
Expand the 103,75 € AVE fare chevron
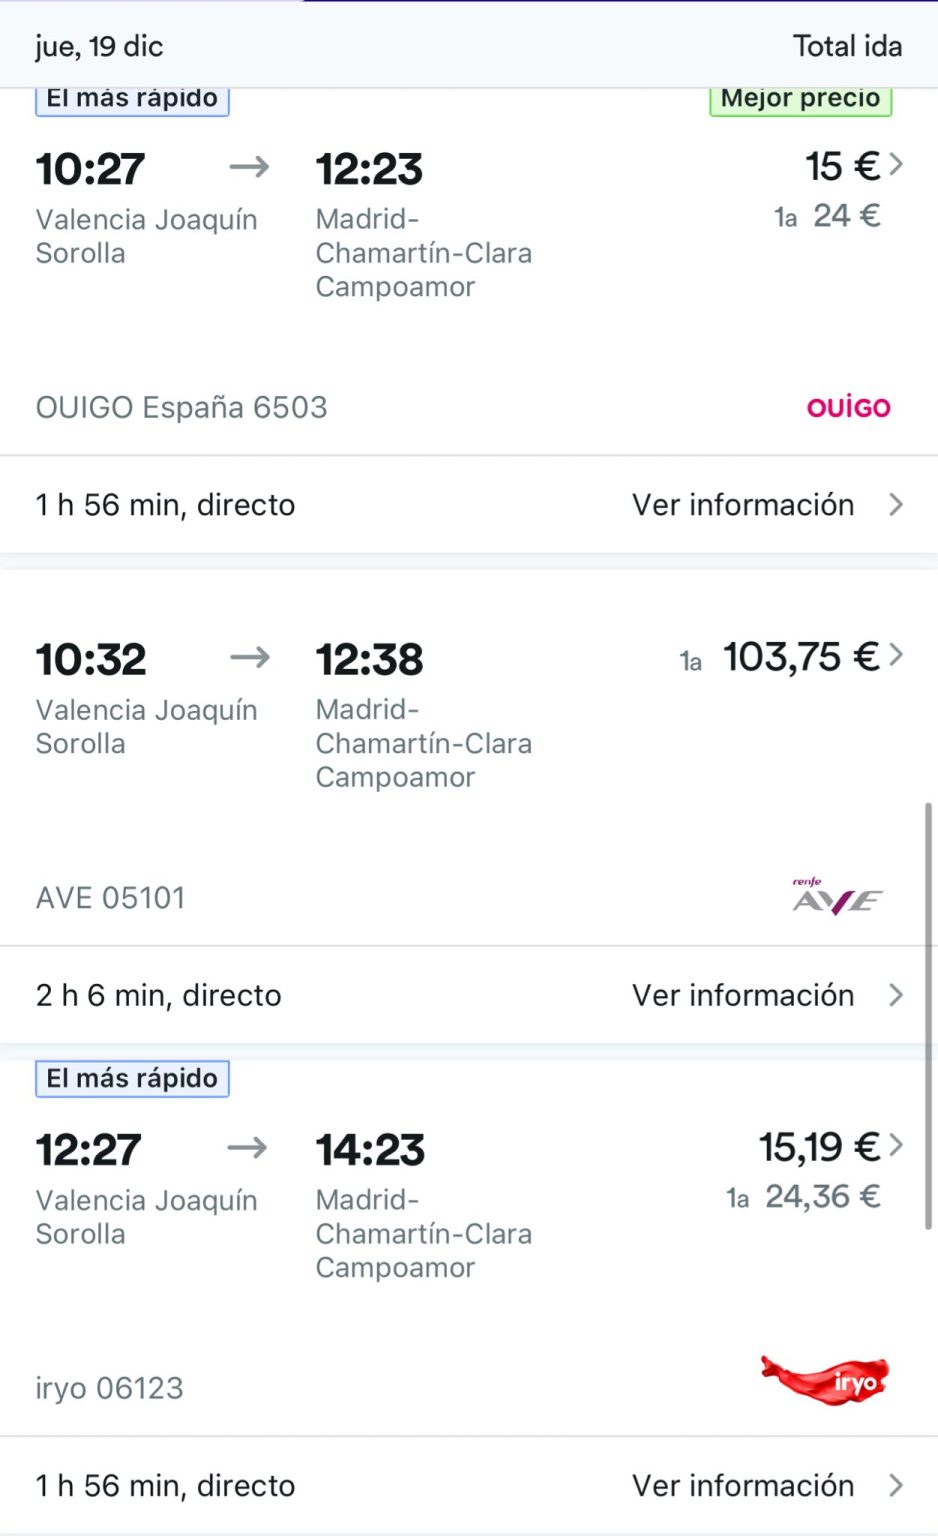click(896, 655)
